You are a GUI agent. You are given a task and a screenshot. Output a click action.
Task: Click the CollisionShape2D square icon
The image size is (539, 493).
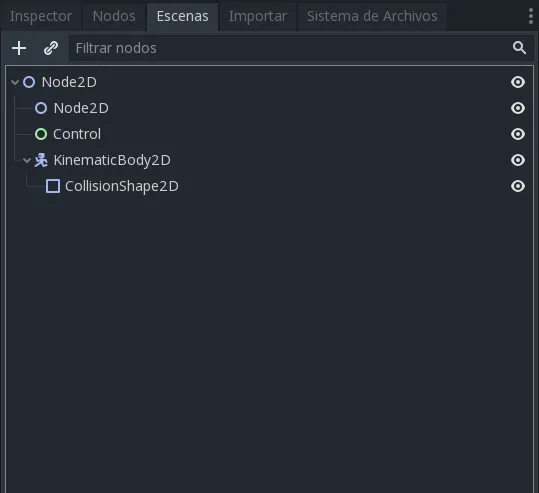[53, 186]
